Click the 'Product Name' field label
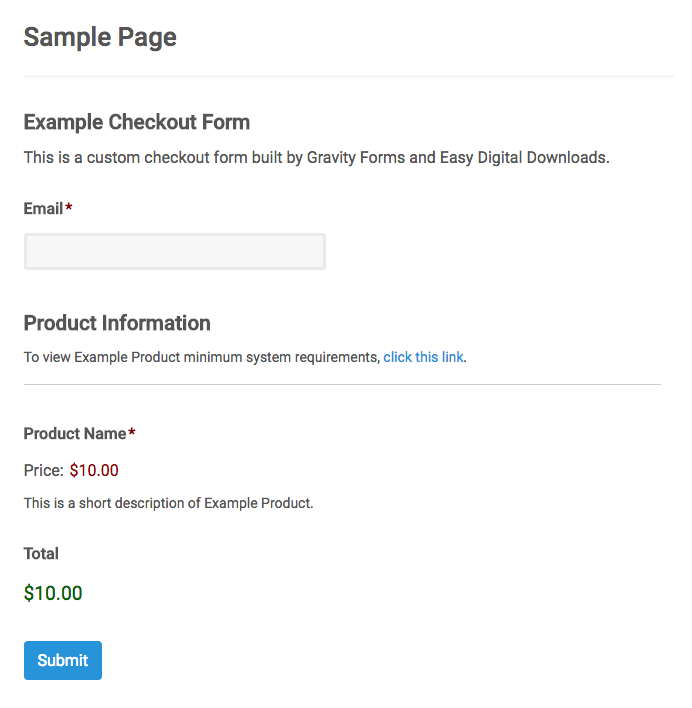This screenshot has width=692, height=708. 75,434
